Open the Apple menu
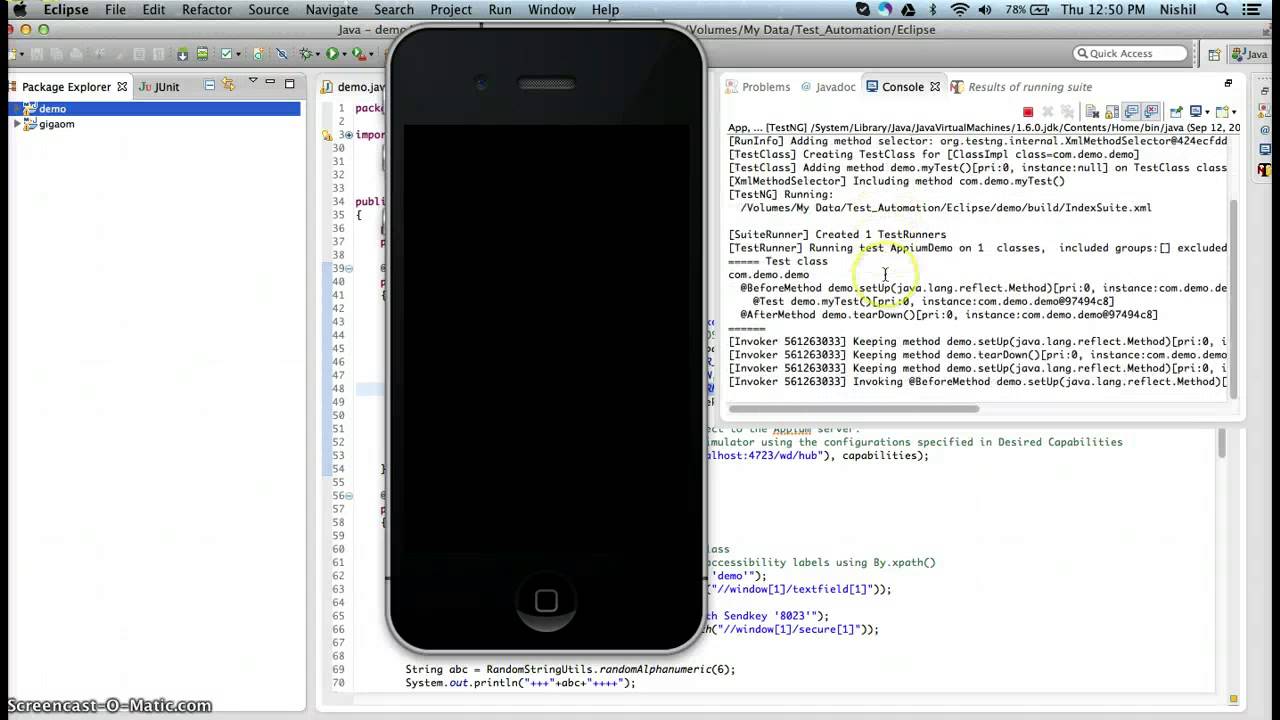This screenshot has width=1280, height=720. coord(19,10)
